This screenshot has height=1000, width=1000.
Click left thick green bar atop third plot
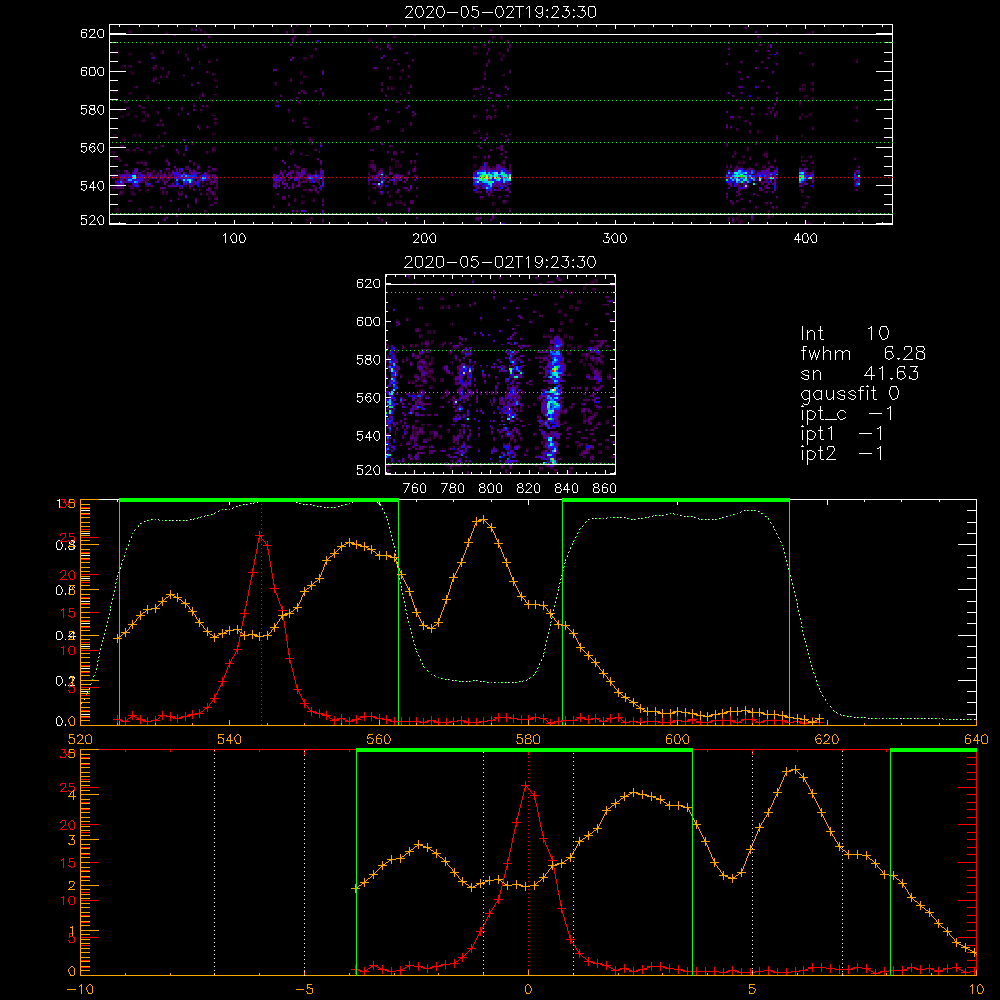coord(259,501)
